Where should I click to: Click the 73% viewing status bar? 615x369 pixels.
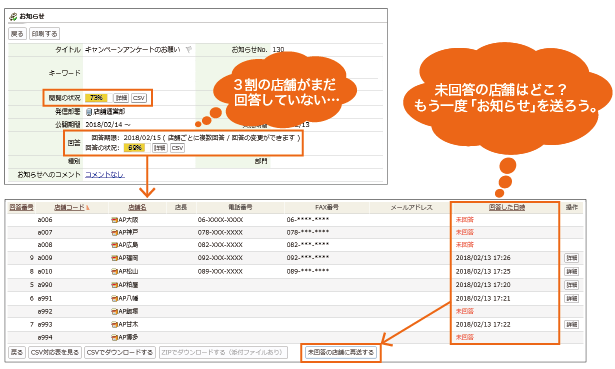(99, 98)
